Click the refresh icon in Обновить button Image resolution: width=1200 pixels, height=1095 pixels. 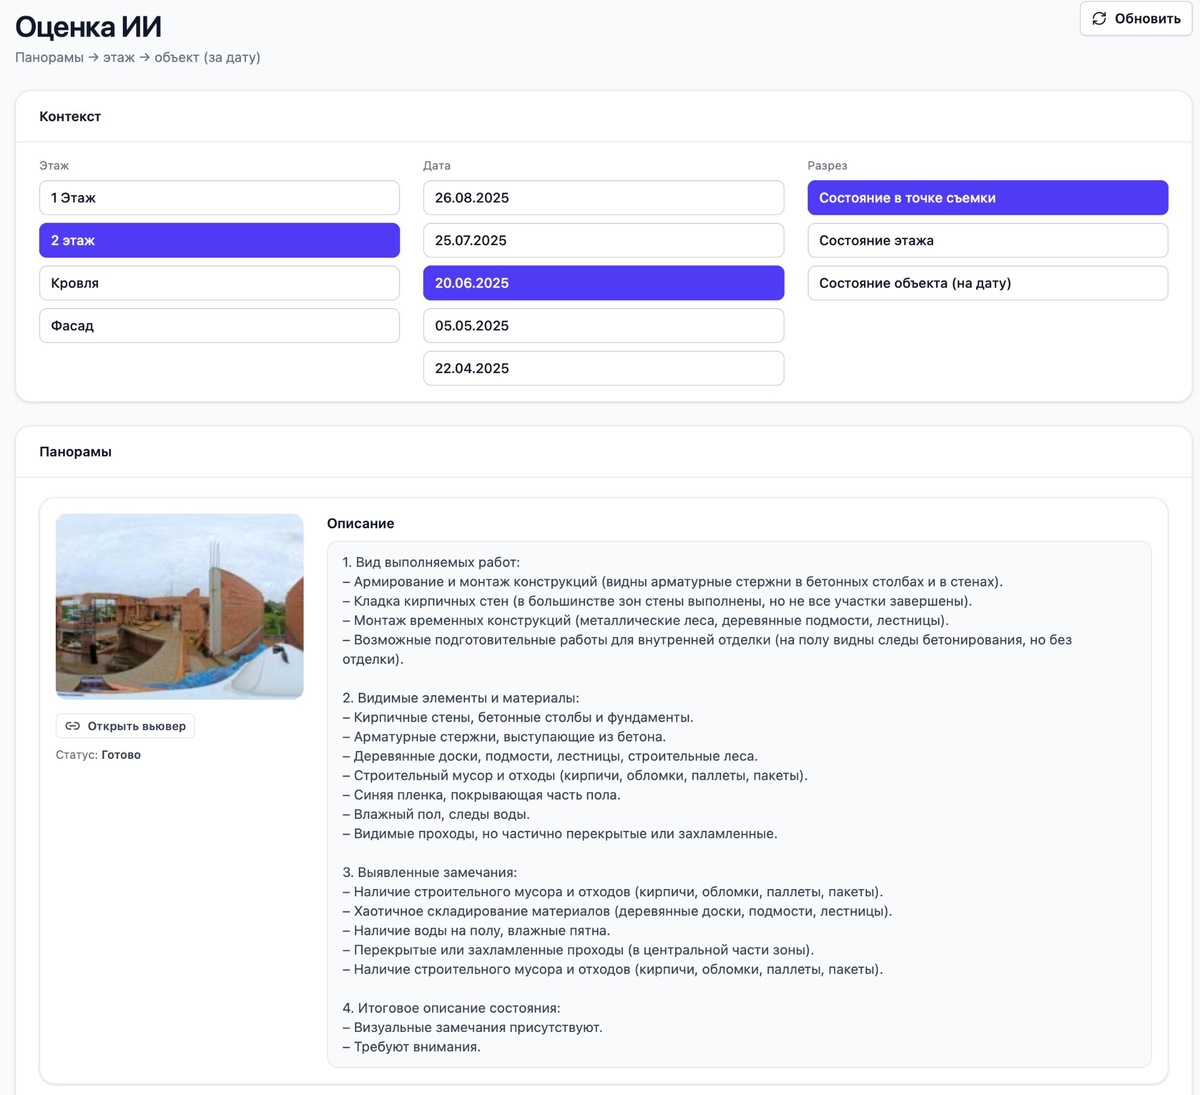[1099, 19]
